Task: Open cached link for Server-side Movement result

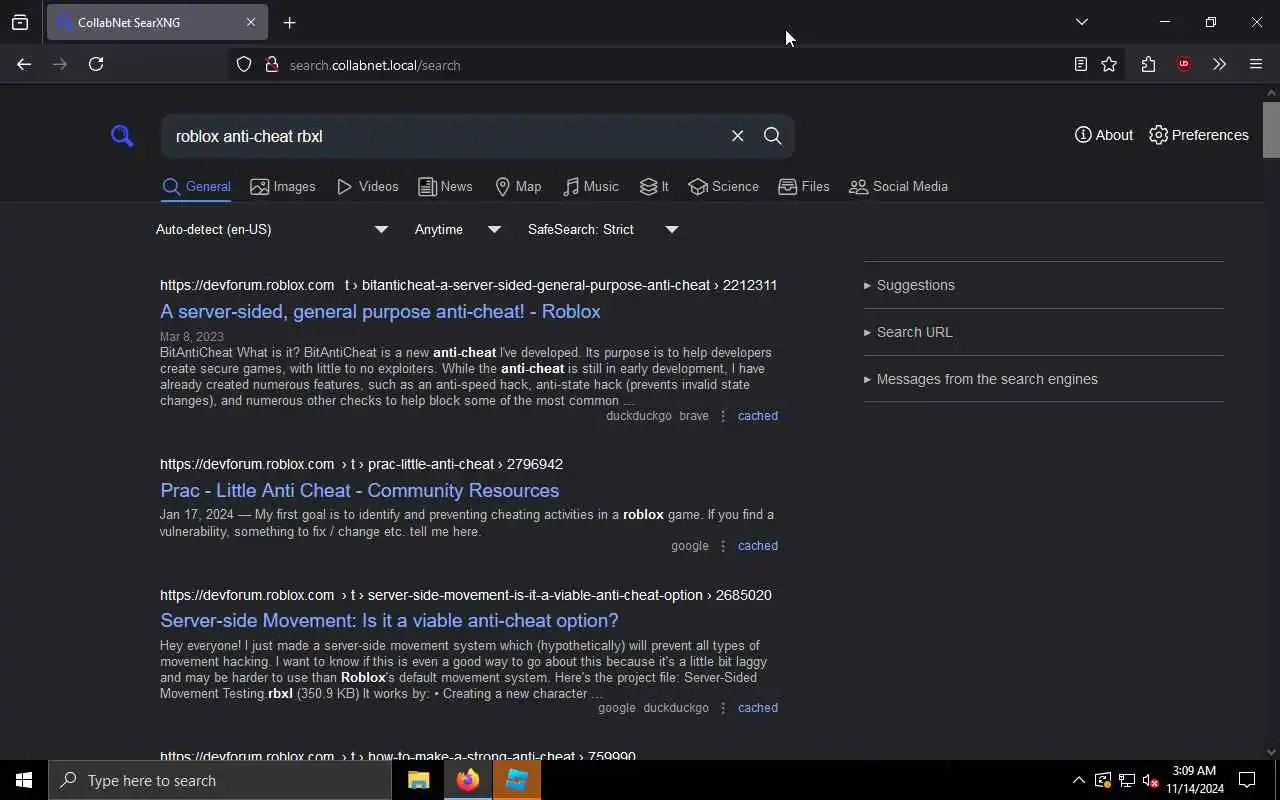Action: (757, 708)
